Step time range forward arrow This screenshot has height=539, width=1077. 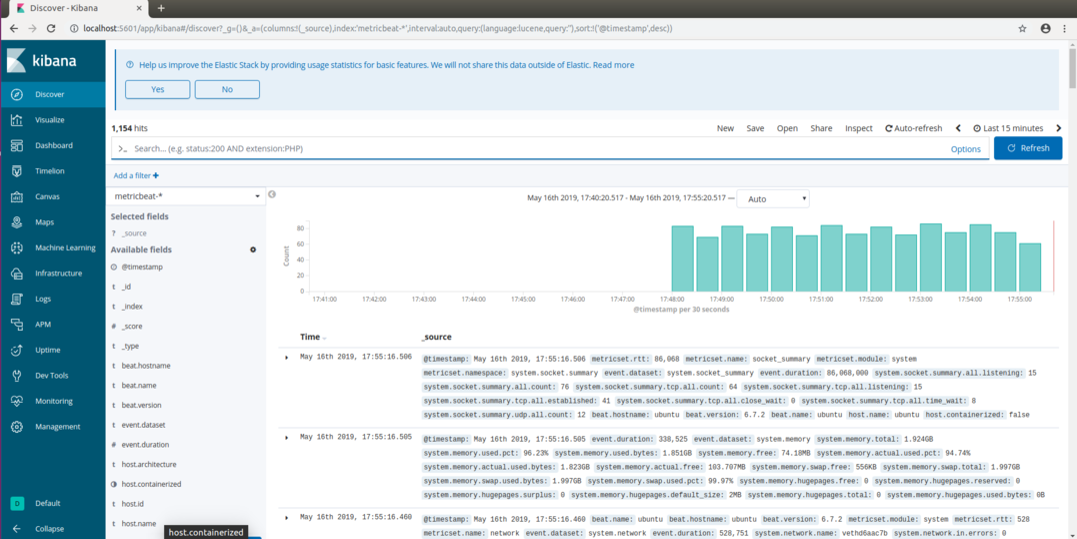[1058, 128]
